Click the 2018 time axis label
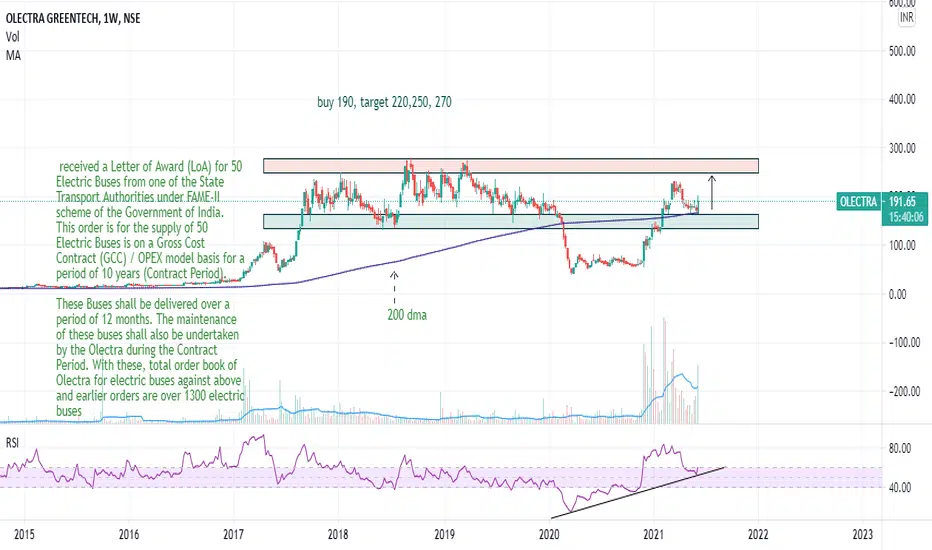 pyautogui.click(x=338, y=534)
